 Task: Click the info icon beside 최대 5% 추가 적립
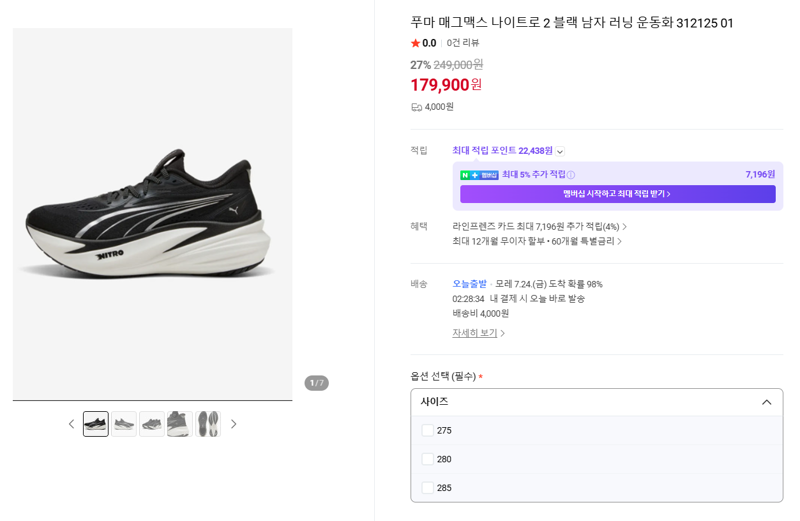tap(571, 175)
